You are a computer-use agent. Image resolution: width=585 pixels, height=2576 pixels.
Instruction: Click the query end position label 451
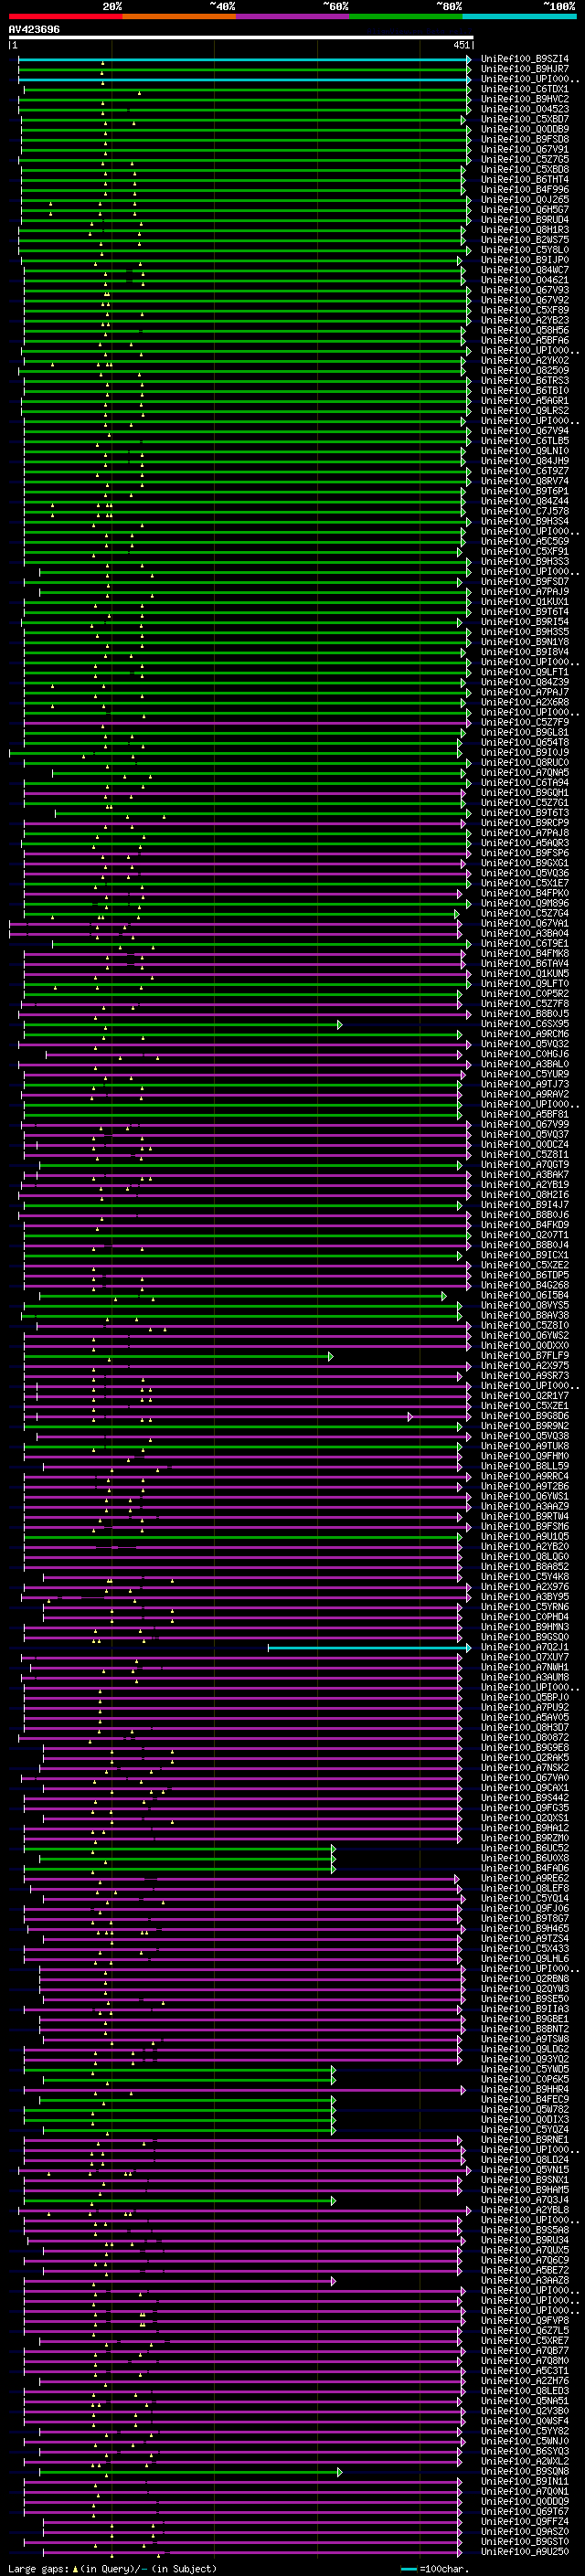(461, 45)
